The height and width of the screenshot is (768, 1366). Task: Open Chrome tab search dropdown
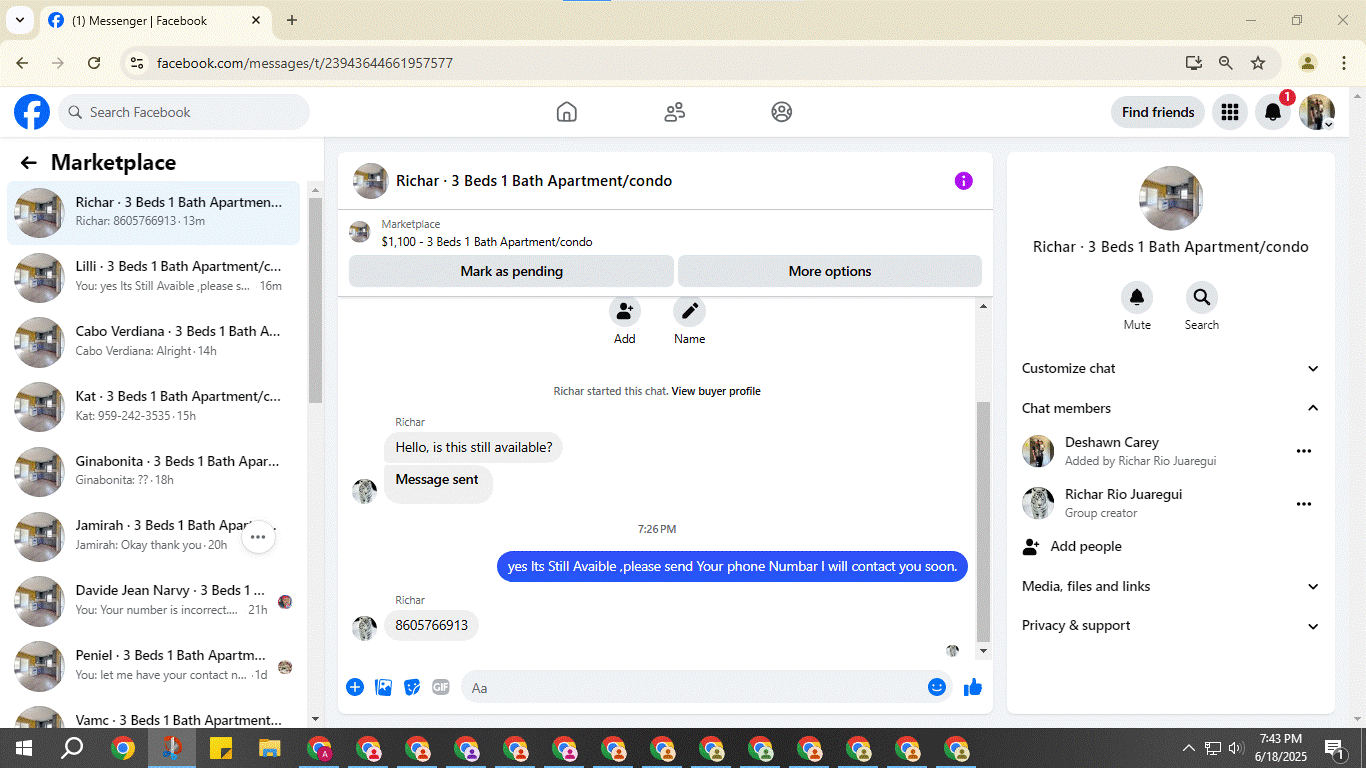[x=18, y=20]
